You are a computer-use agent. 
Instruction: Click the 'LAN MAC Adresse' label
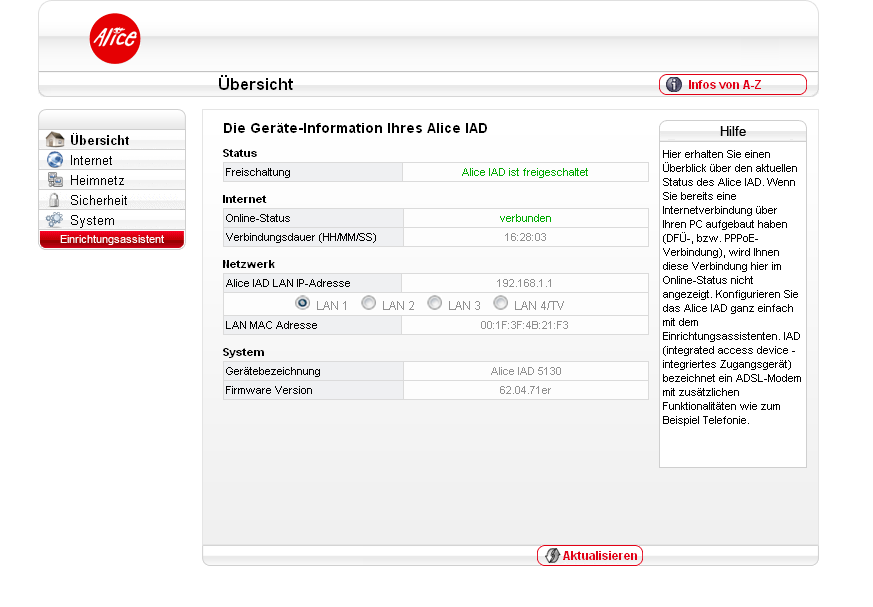[271, 325]
